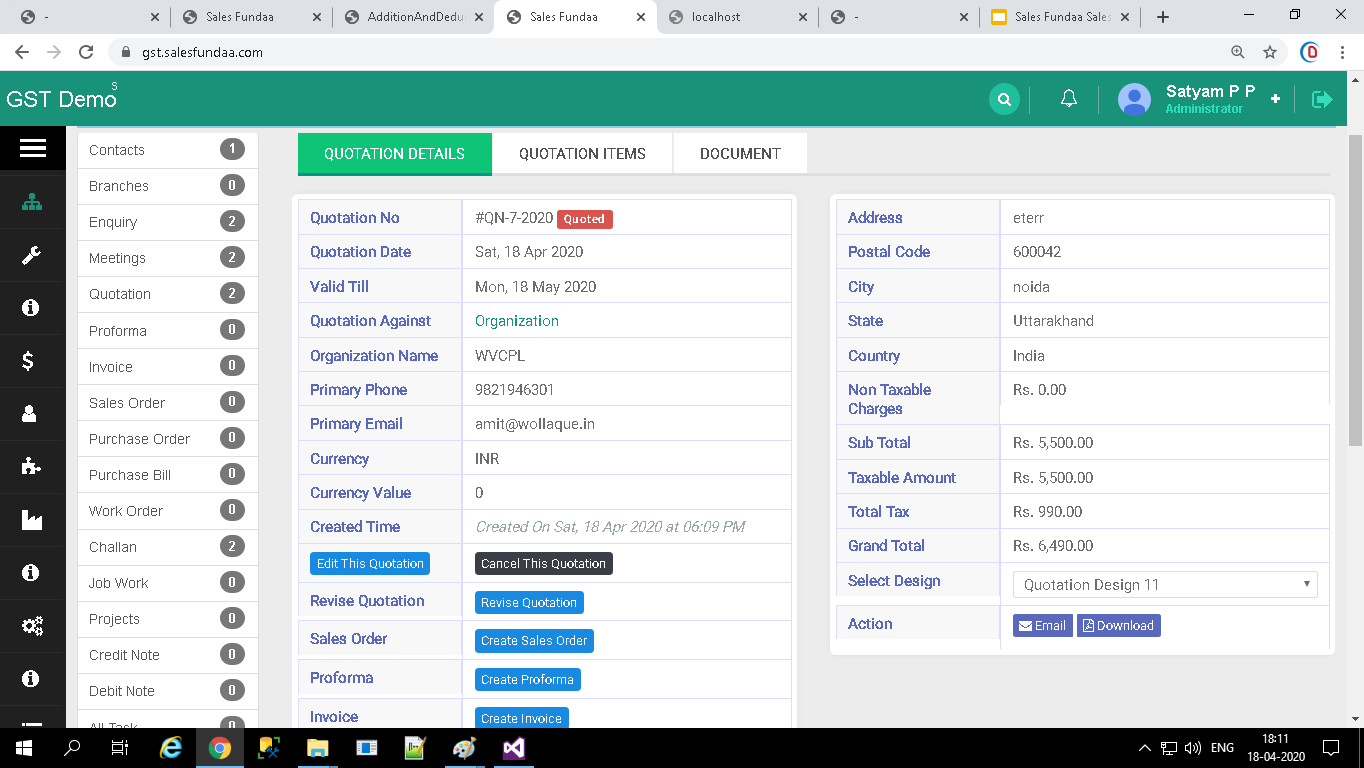Open the hamburger menu in the sidebar
The image size is (1364, 768).
pyautogui.click(x=32, y=148)
